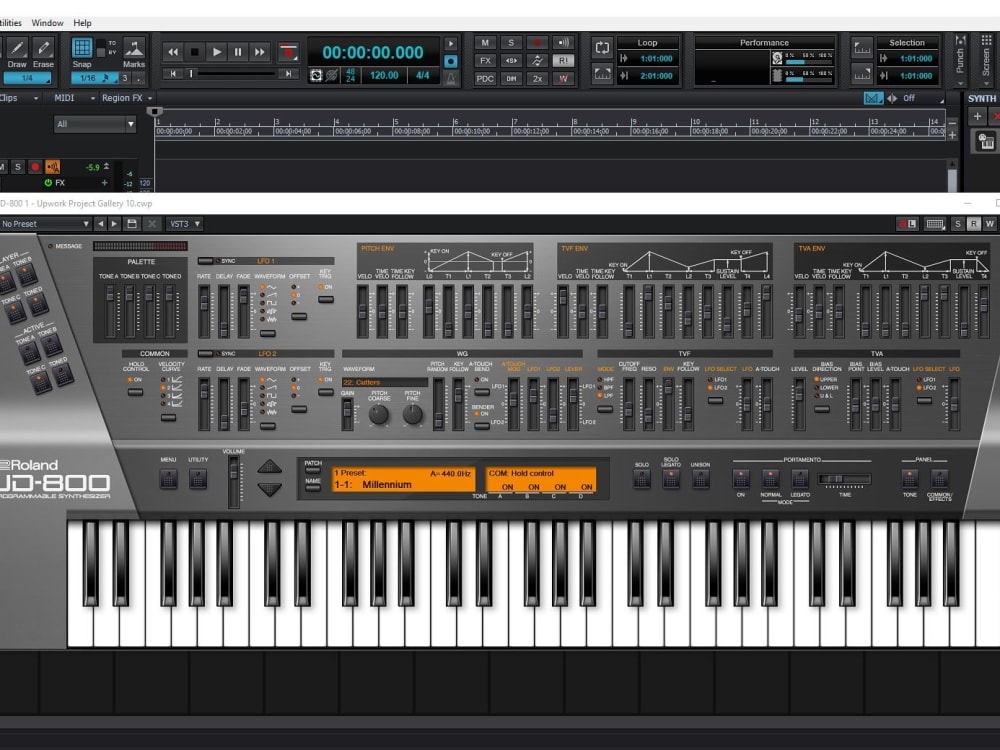Go to next preset arrow
Screen dimensions: 1000x750
(114, 224)
